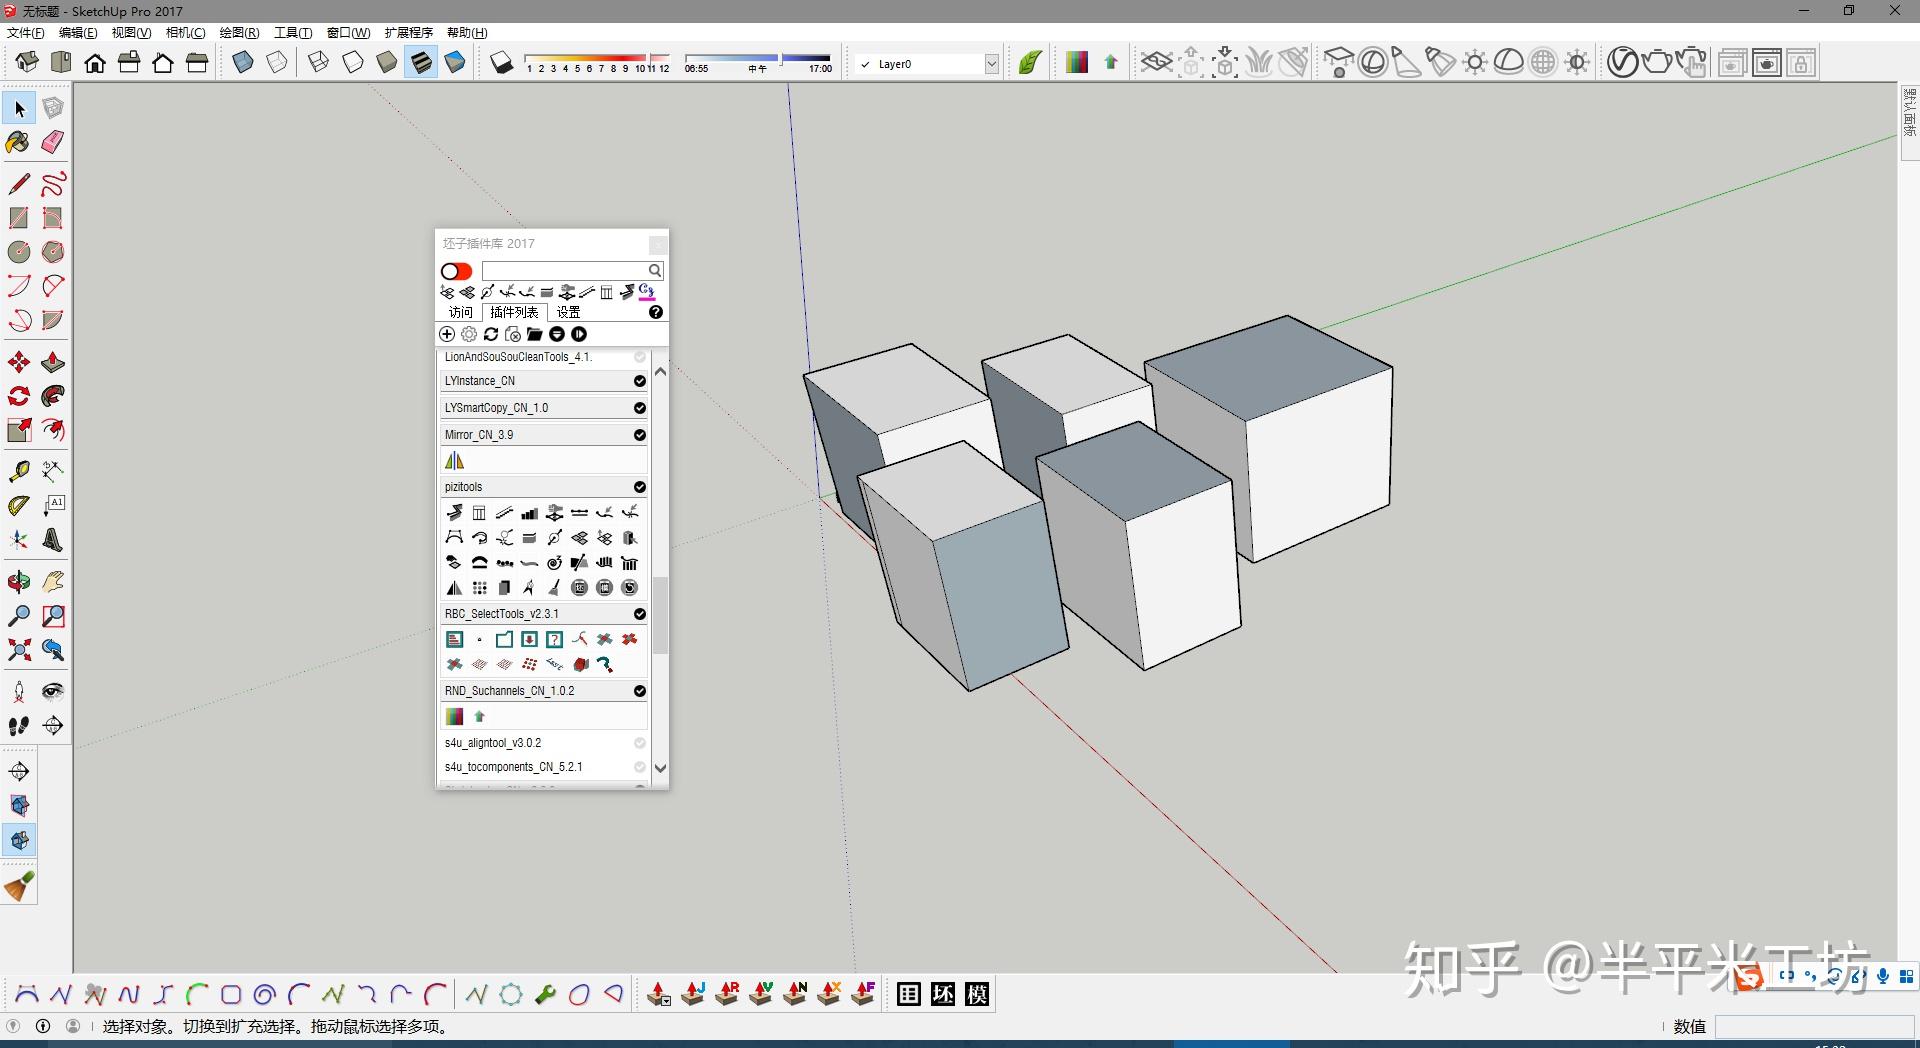Open the Layer0 layer dropdown
The image size is (1920, 1048).
[x=991, y=64]
